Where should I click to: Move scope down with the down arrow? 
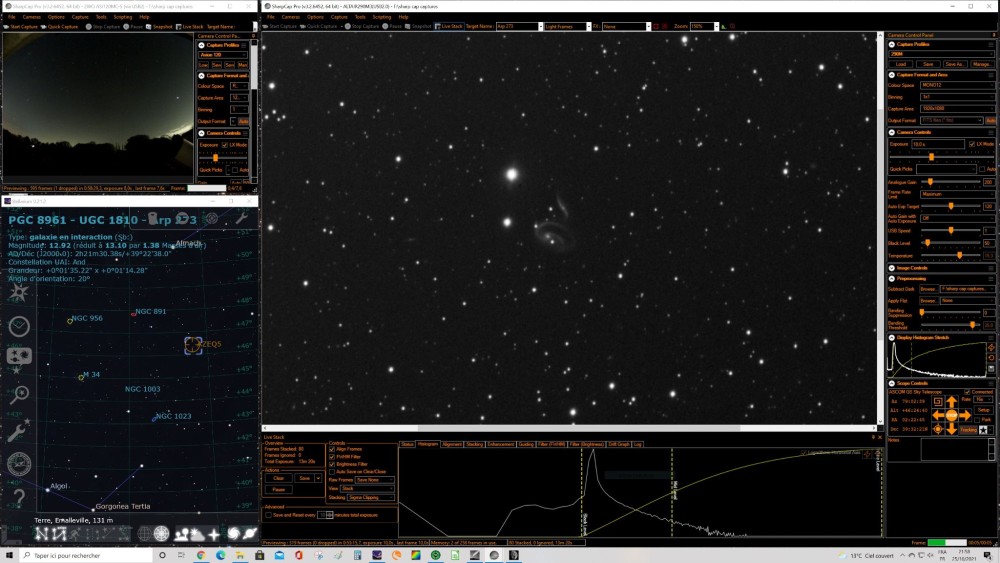(951, 429)
